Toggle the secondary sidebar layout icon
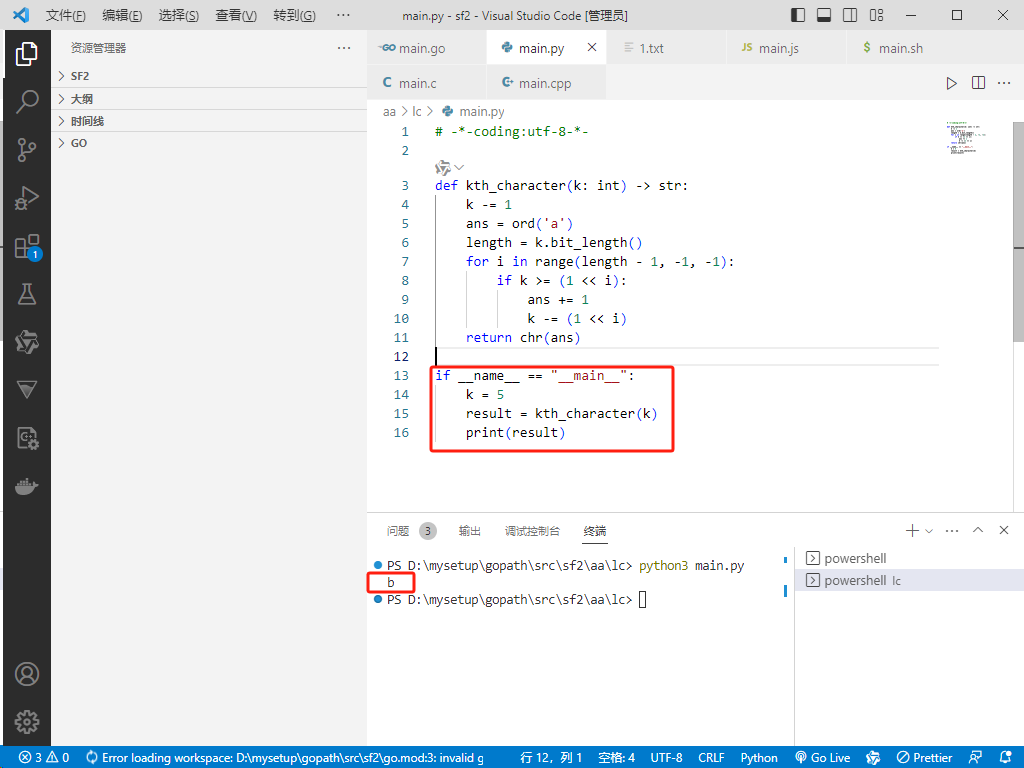Screen dimensions: 1024x768 [850, 15]
